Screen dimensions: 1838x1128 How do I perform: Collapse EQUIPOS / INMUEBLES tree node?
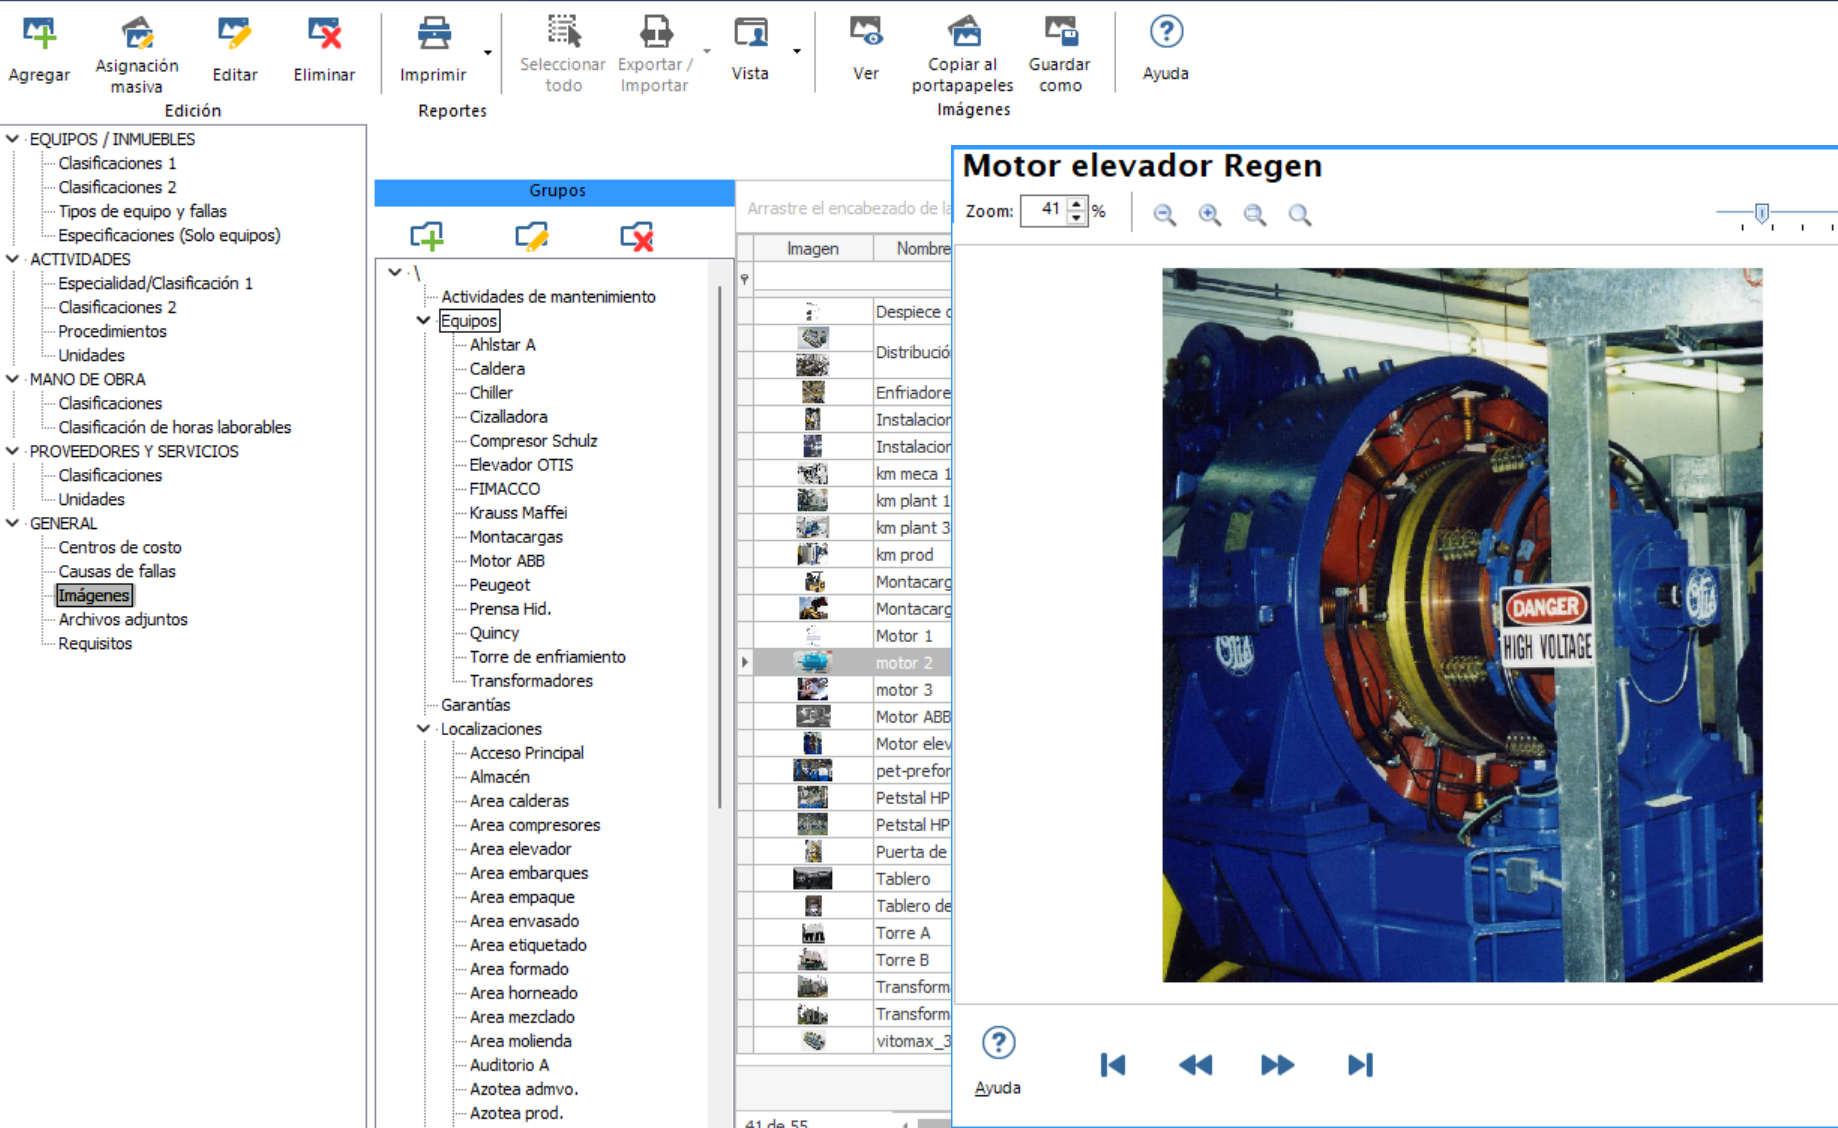coord(12,139)
